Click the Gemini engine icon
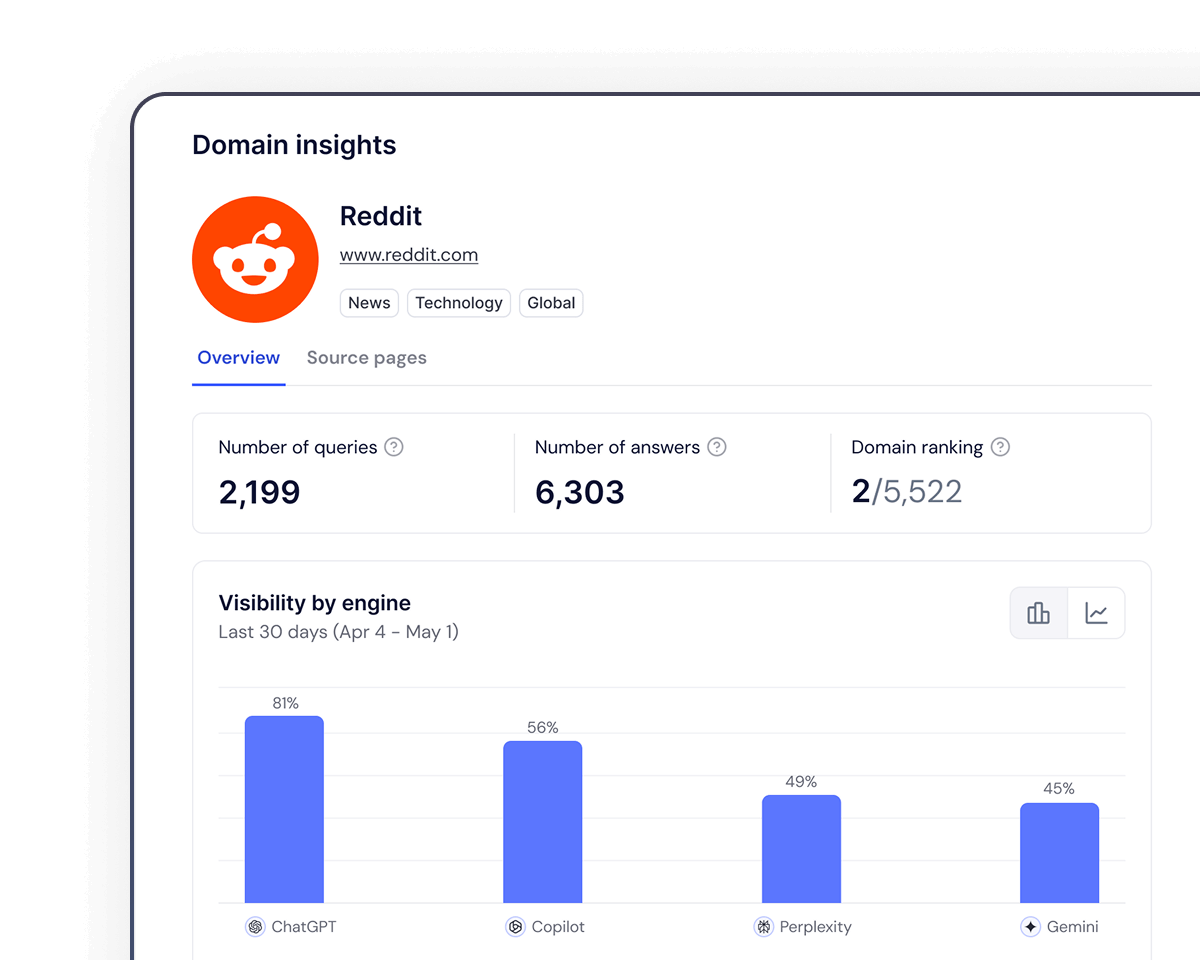Viewport: 1200px width, 960px height. pos(1031,927)
